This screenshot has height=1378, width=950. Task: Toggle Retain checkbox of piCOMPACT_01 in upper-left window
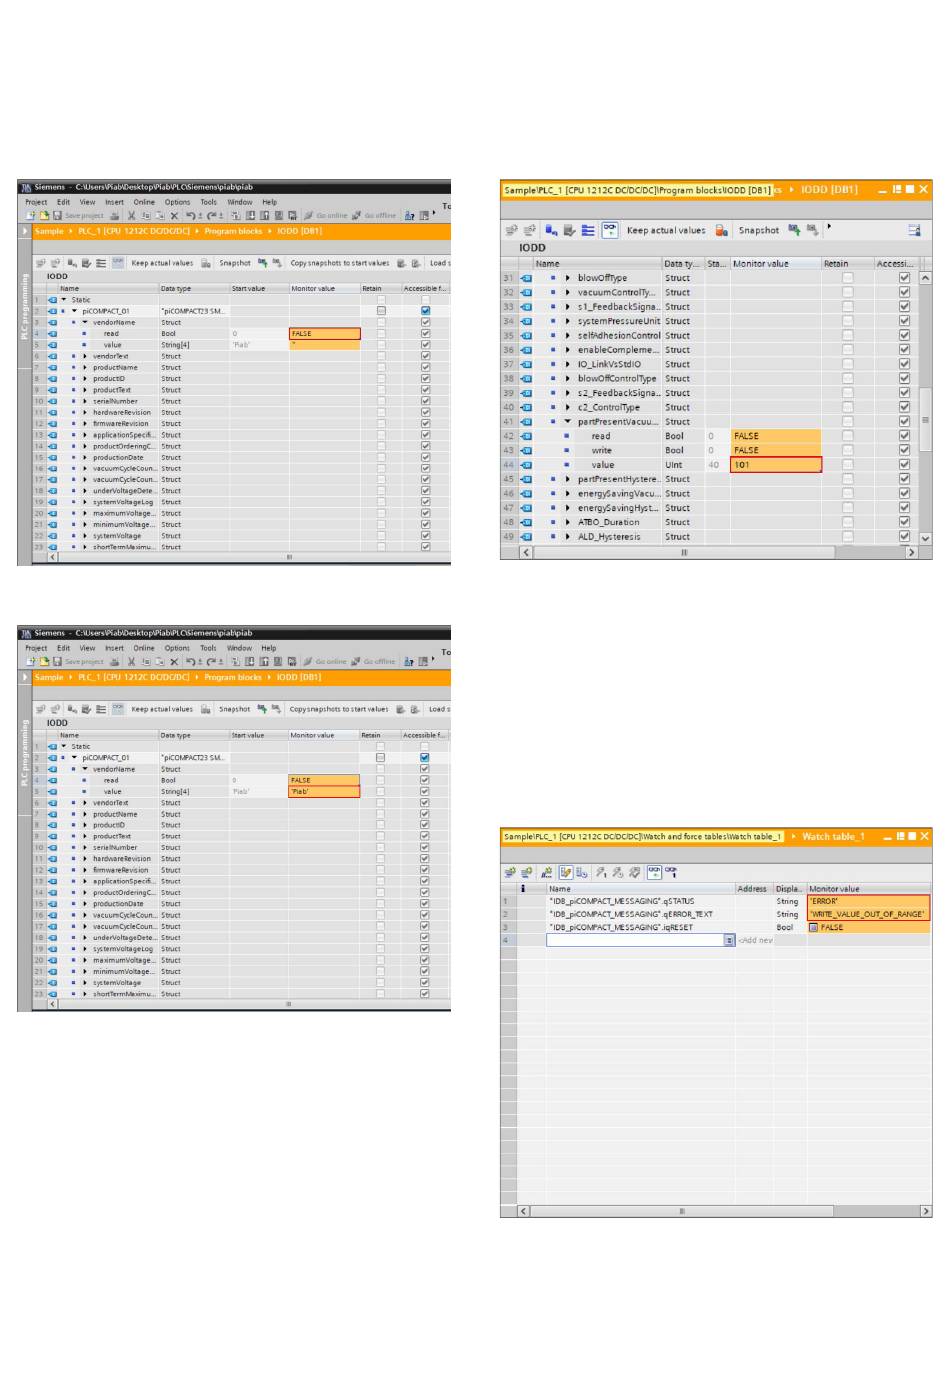(381, 311)
